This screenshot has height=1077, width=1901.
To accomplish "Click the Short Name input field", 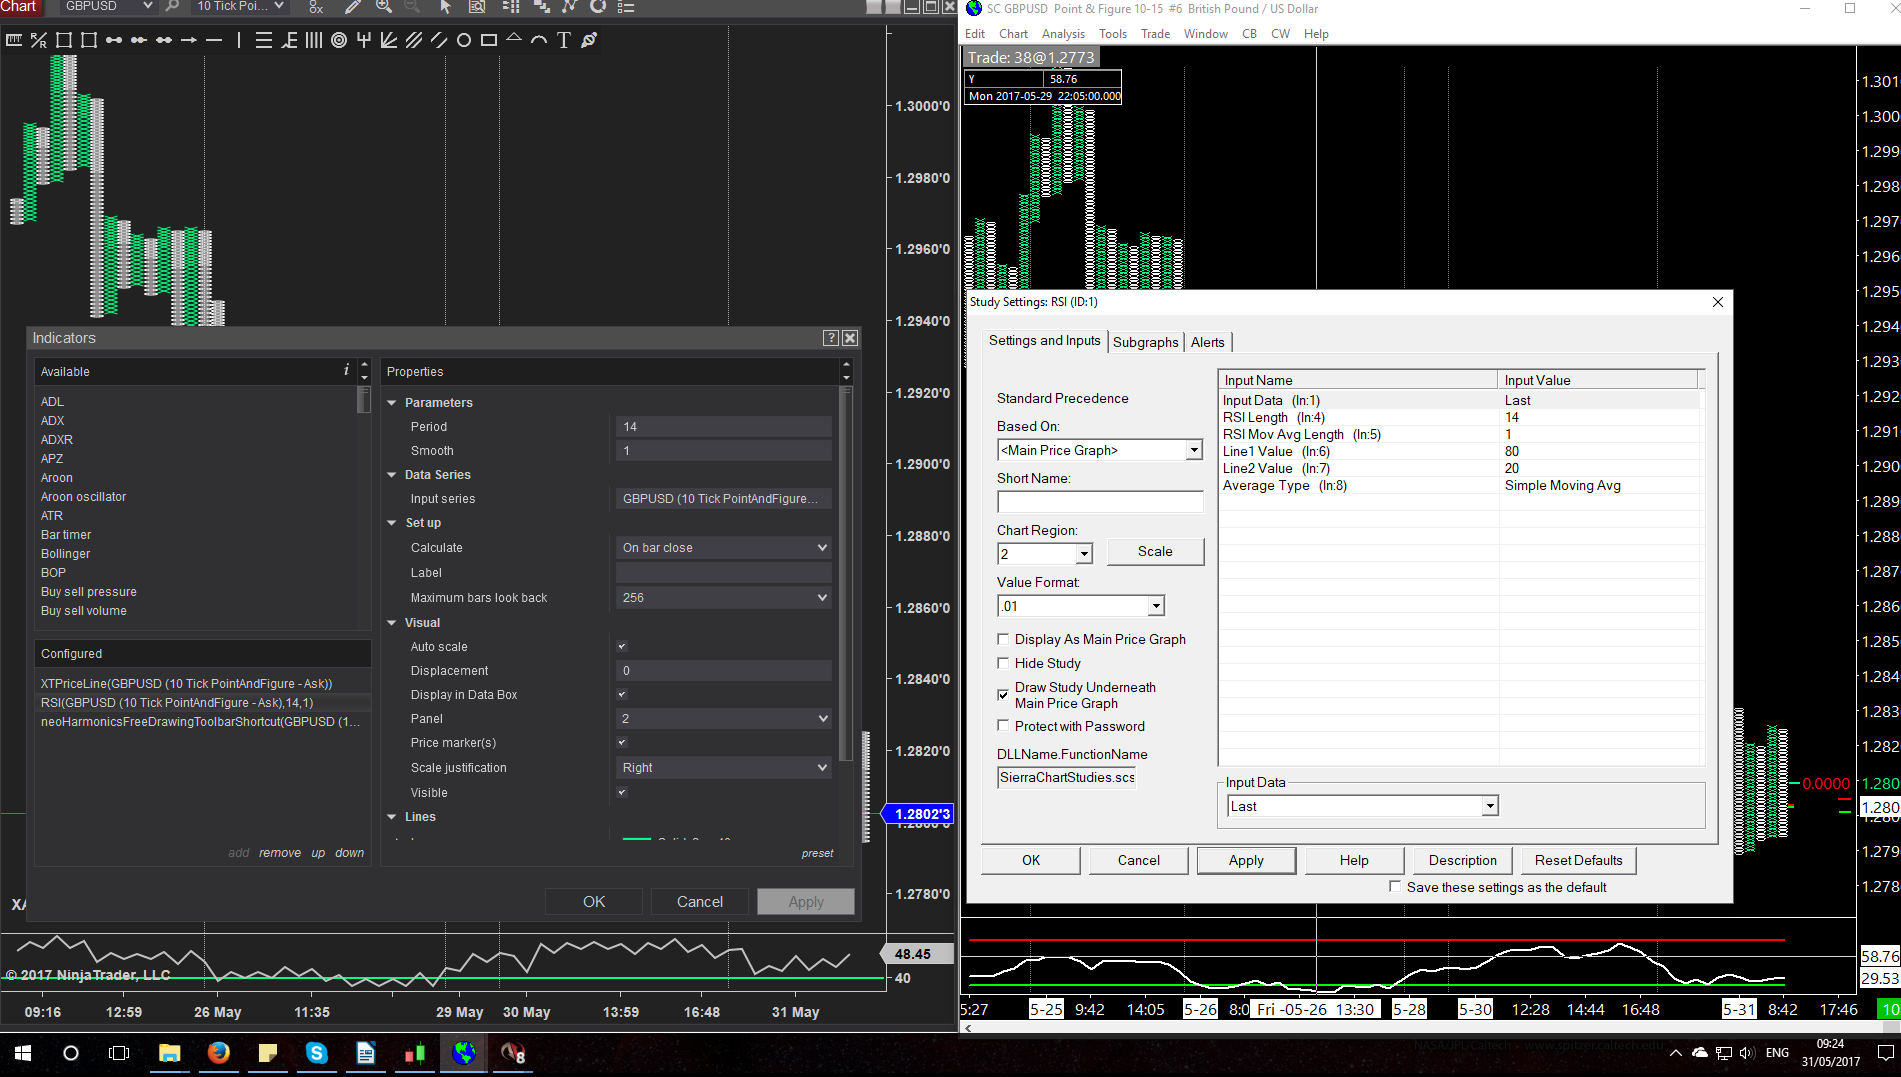I will (1100, 501).
